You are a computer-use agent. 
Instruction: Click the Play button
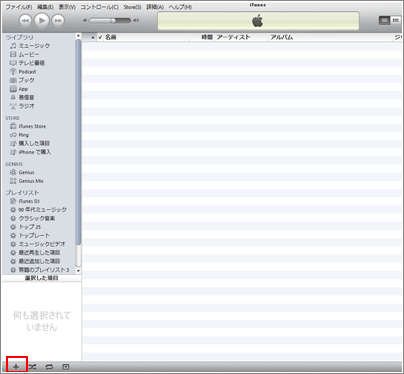point(42,21)
